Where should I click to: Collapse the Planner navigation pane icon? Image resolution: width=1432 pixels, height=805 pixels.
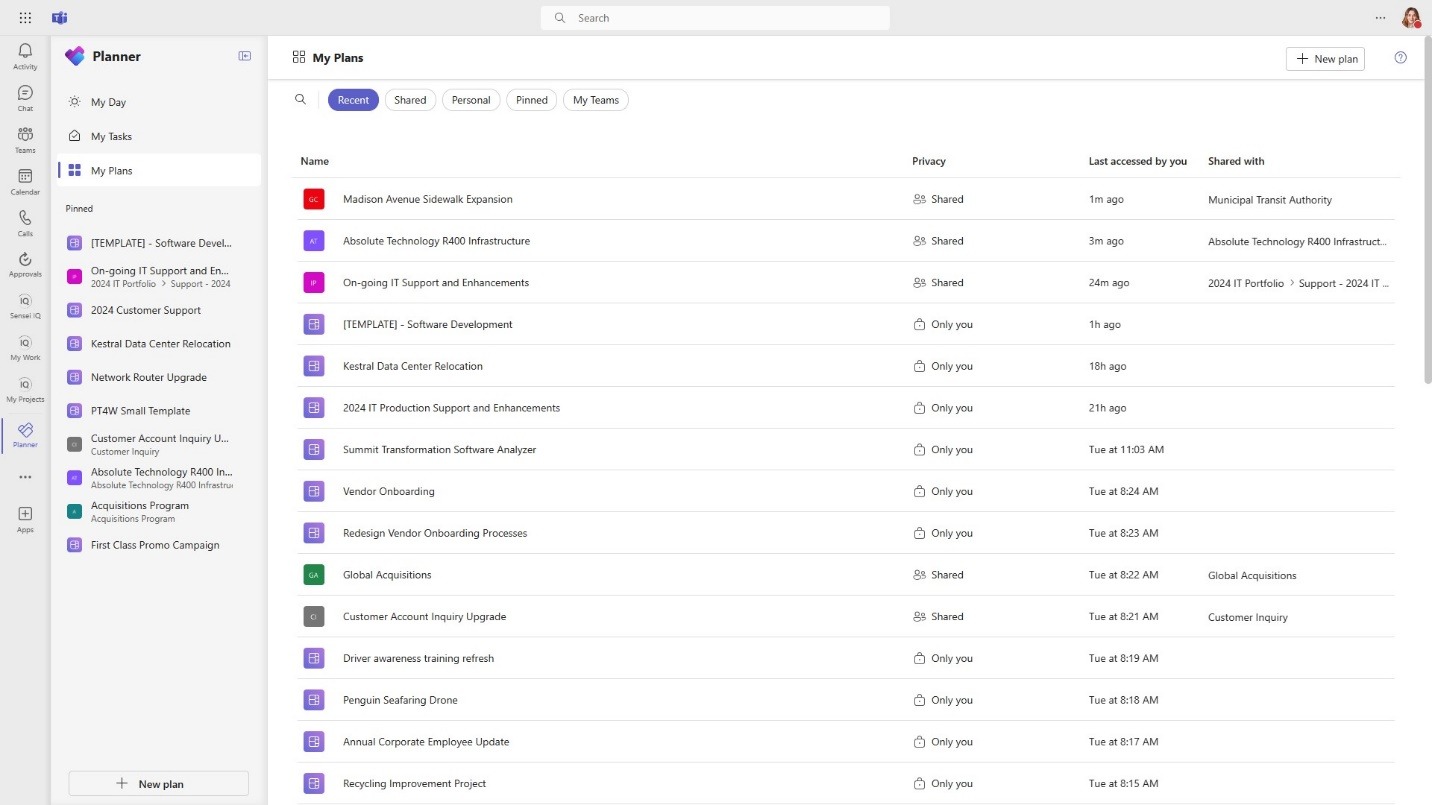click(x=245, y=56)
